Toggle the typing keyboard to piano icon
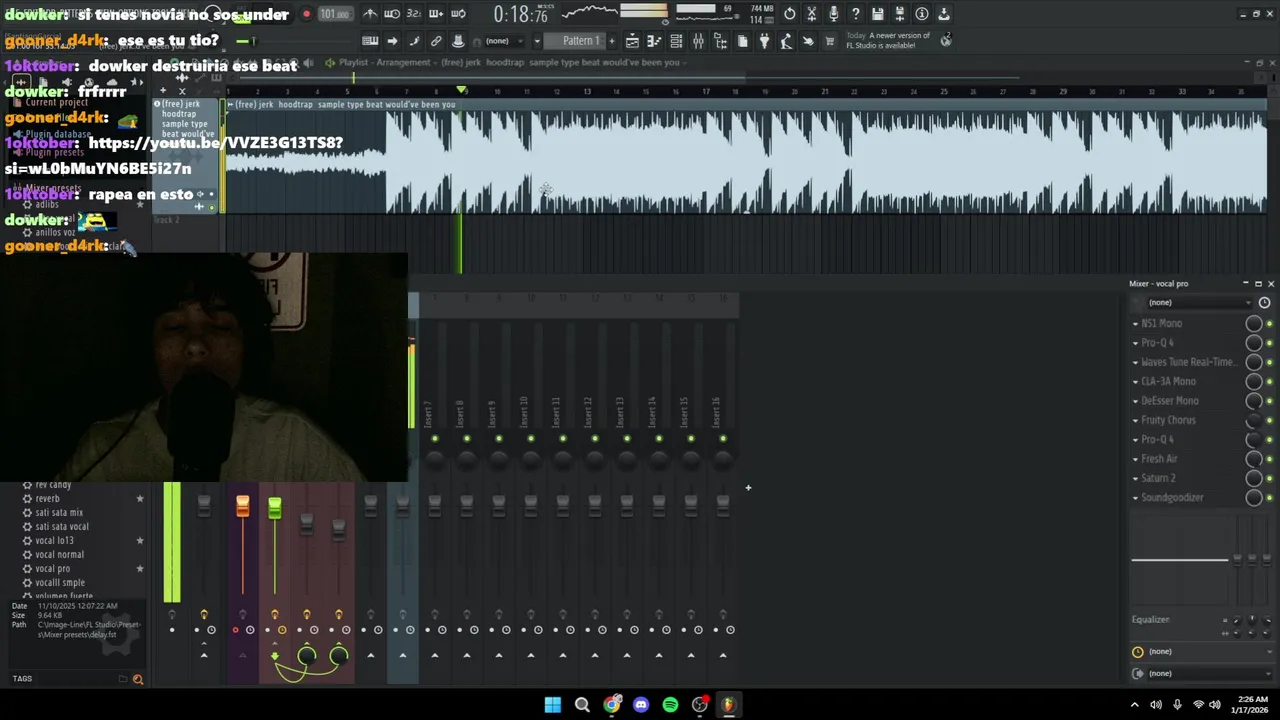This screenshot has height=720, width=1280. pos(370,41)
